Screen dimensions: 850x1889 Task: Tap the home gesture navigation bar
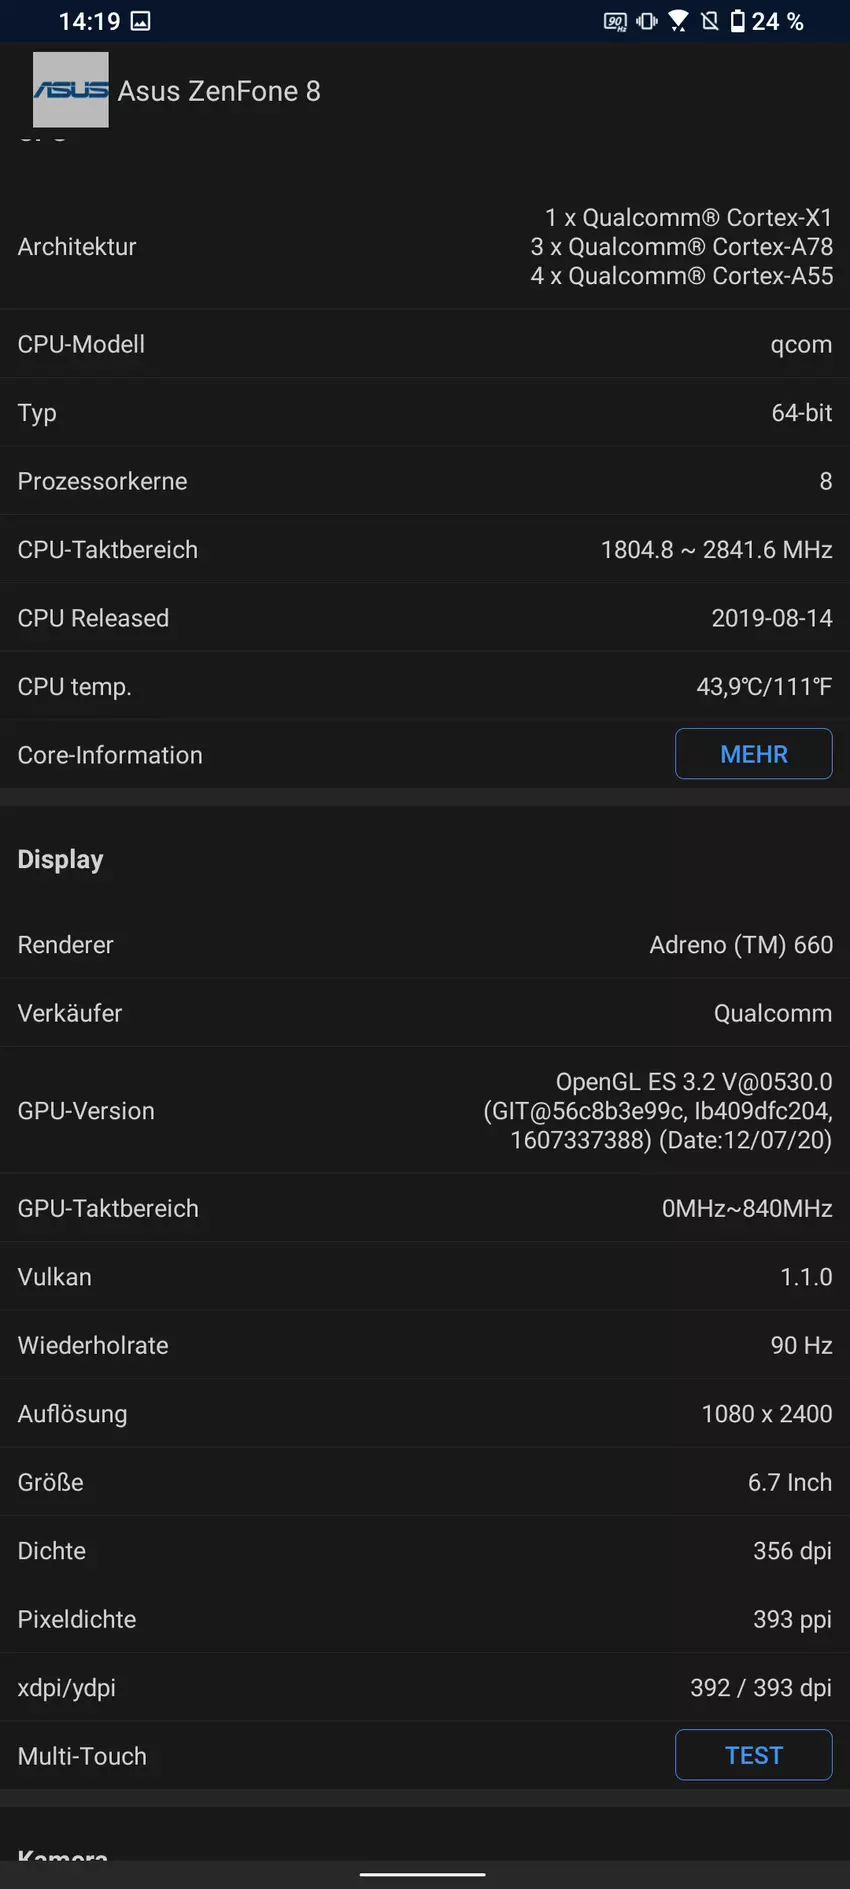(x=423, y=1874)
